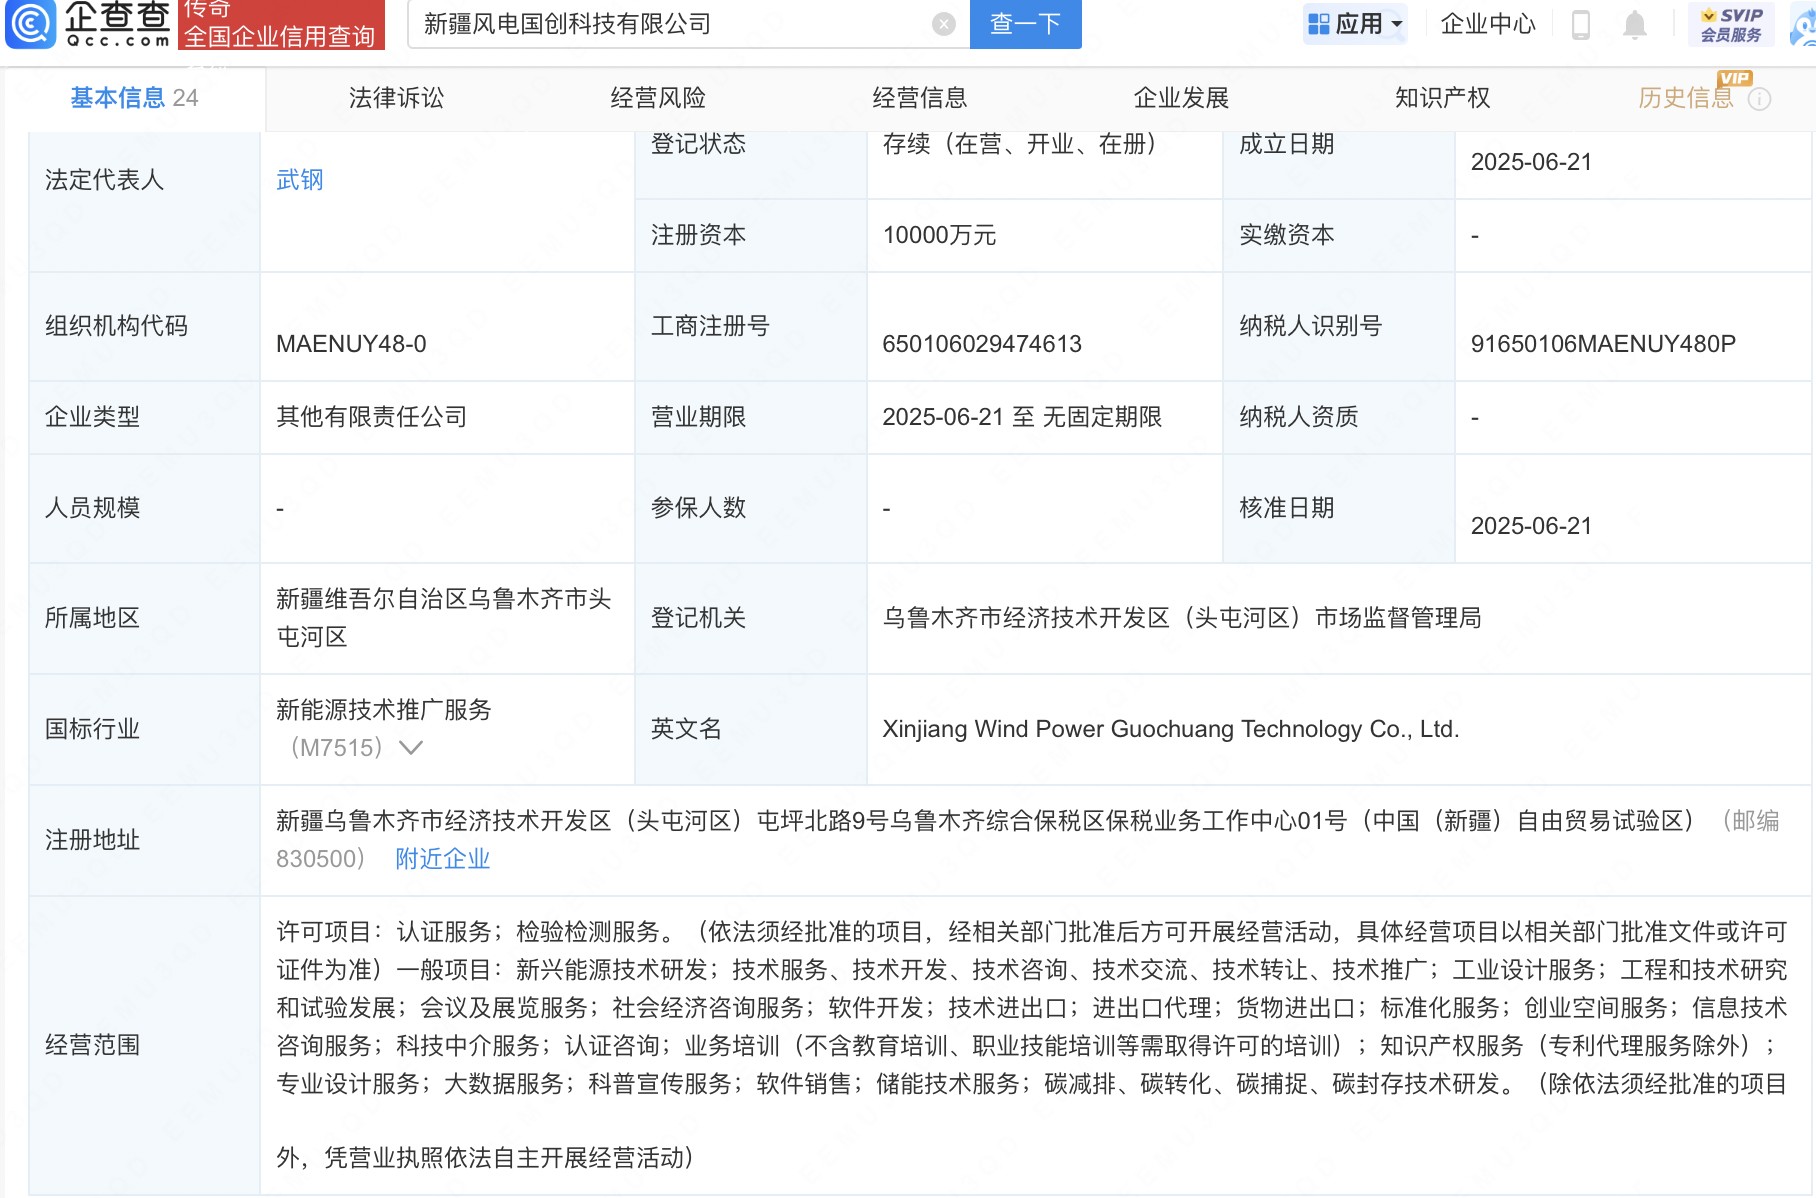This screenshot has height=1198, width=1816.
Task: Select registration number 650106029474613
Action: 982,344
